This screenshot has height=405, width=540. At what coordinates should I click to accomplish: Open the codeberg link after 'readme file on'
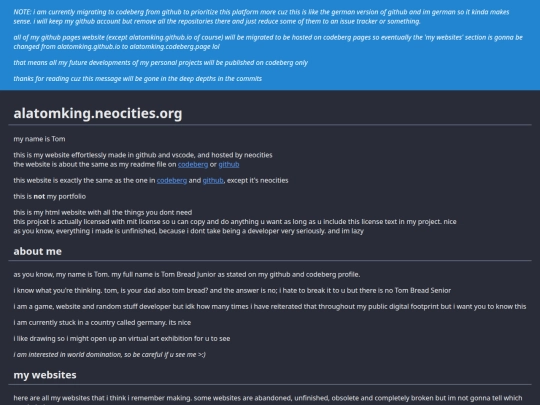point(193,165)
